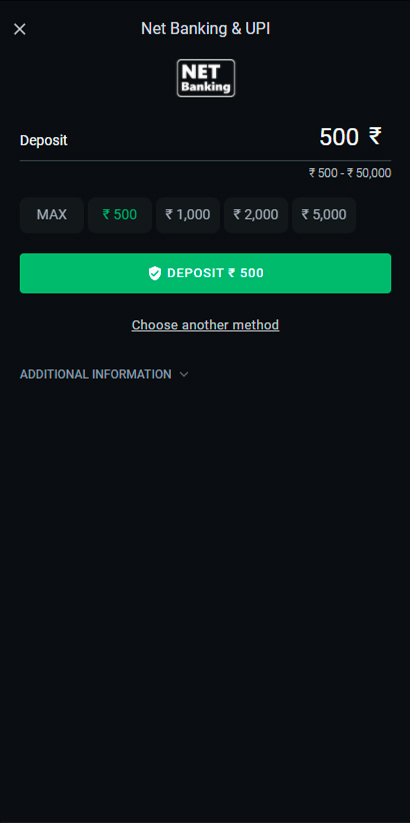Click the large rupee symbol beside amount

tap(375, 136)
